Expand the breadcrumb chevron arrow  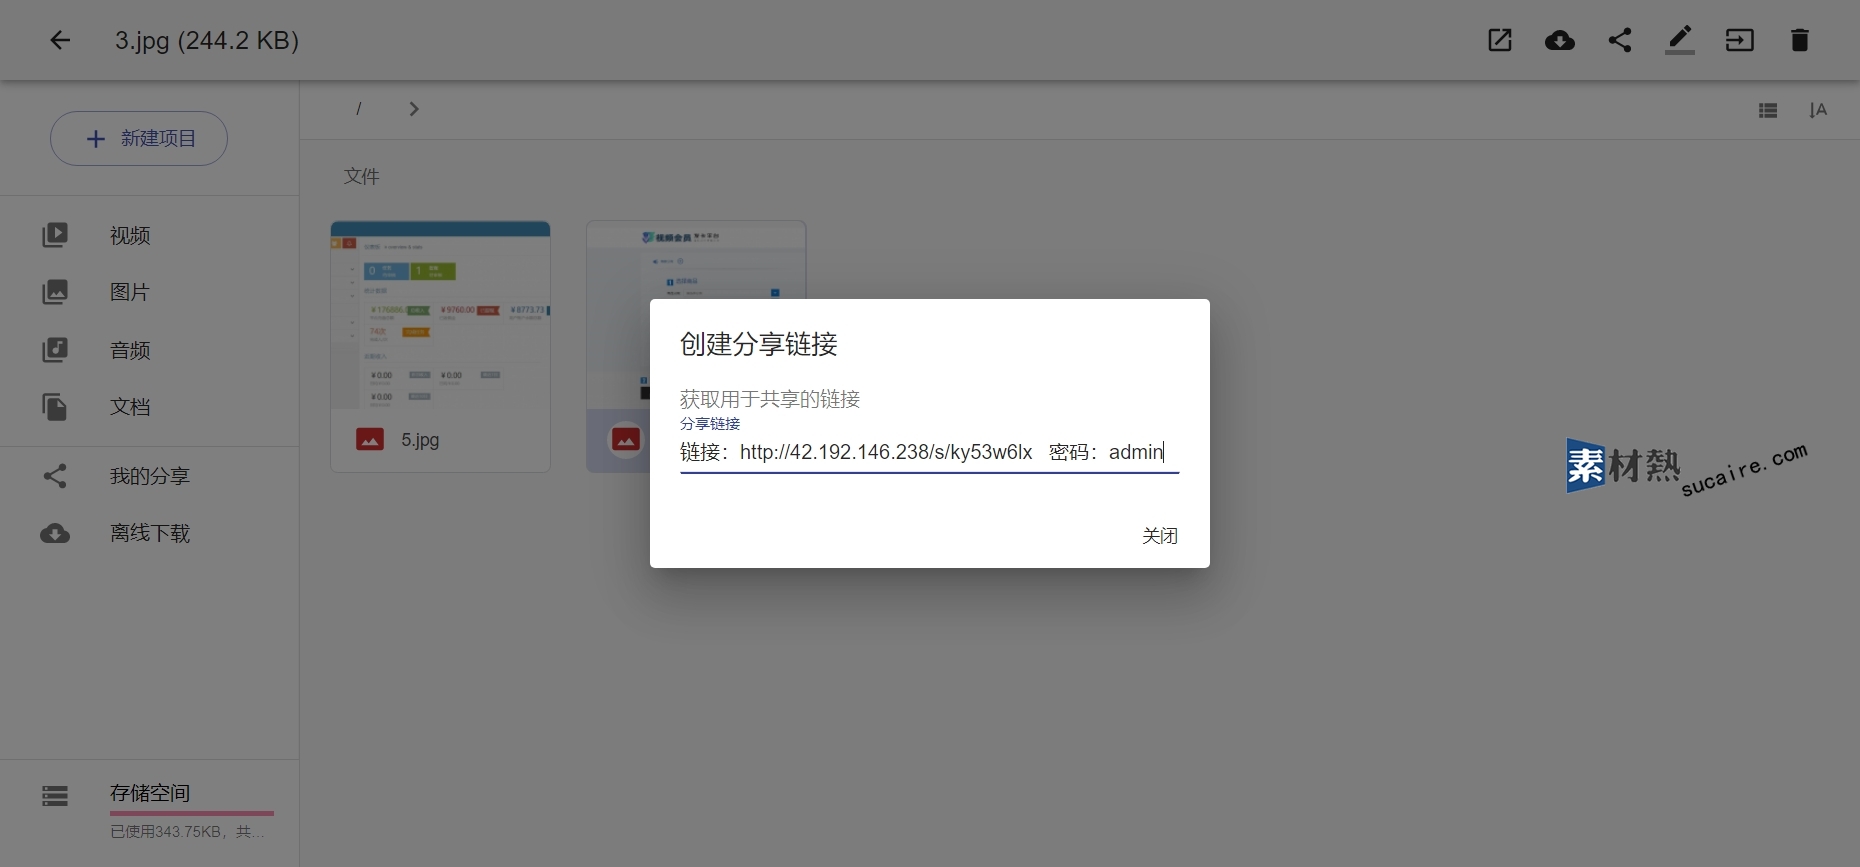(414, 109)
